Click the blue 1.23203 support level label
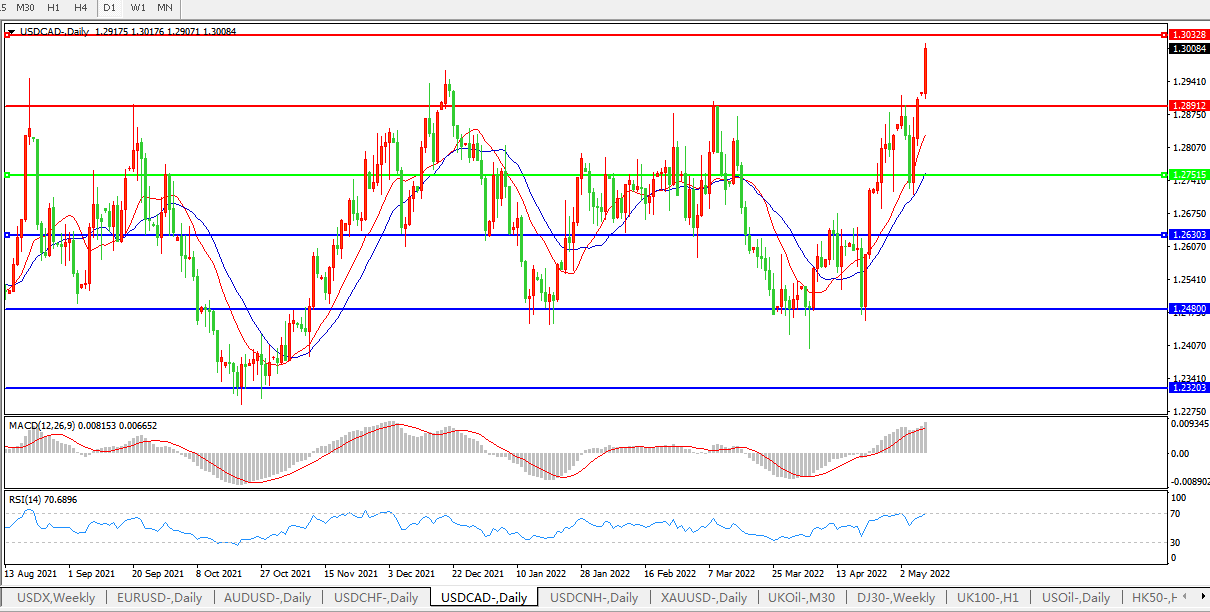The height and width of the screenshot is (612, 1210). point(1186,388)
